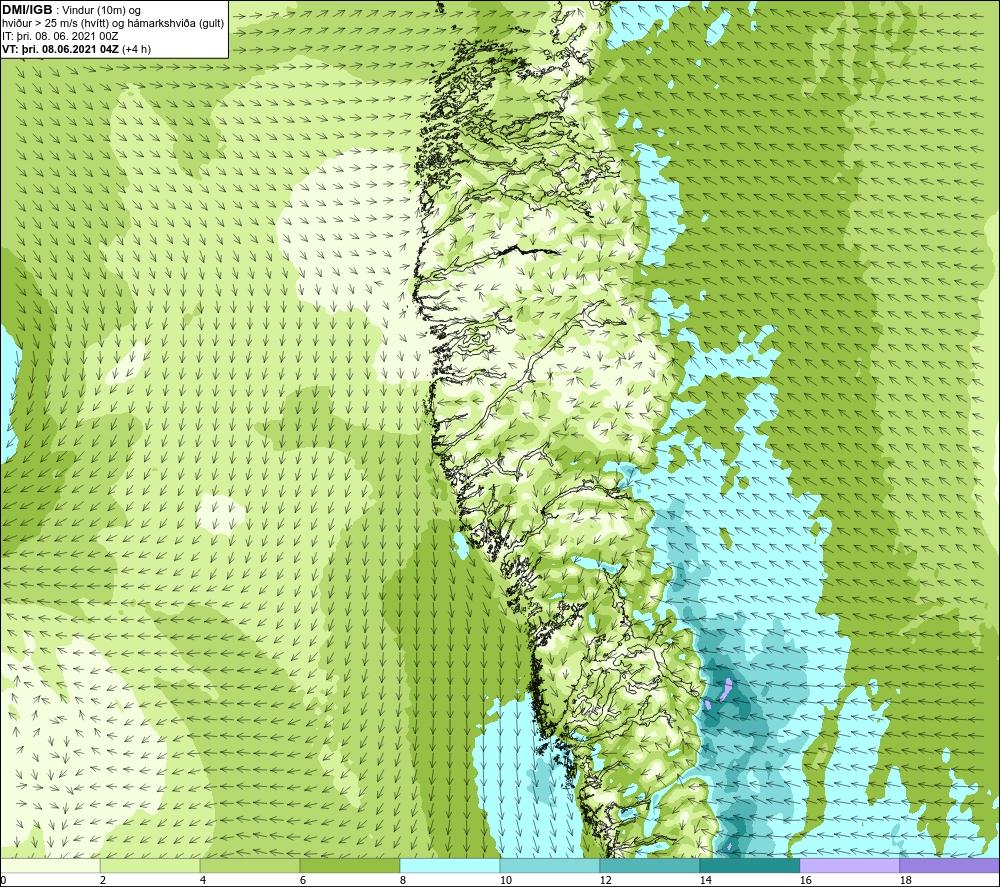Click the legend scale label 16

tap(805, 881)
